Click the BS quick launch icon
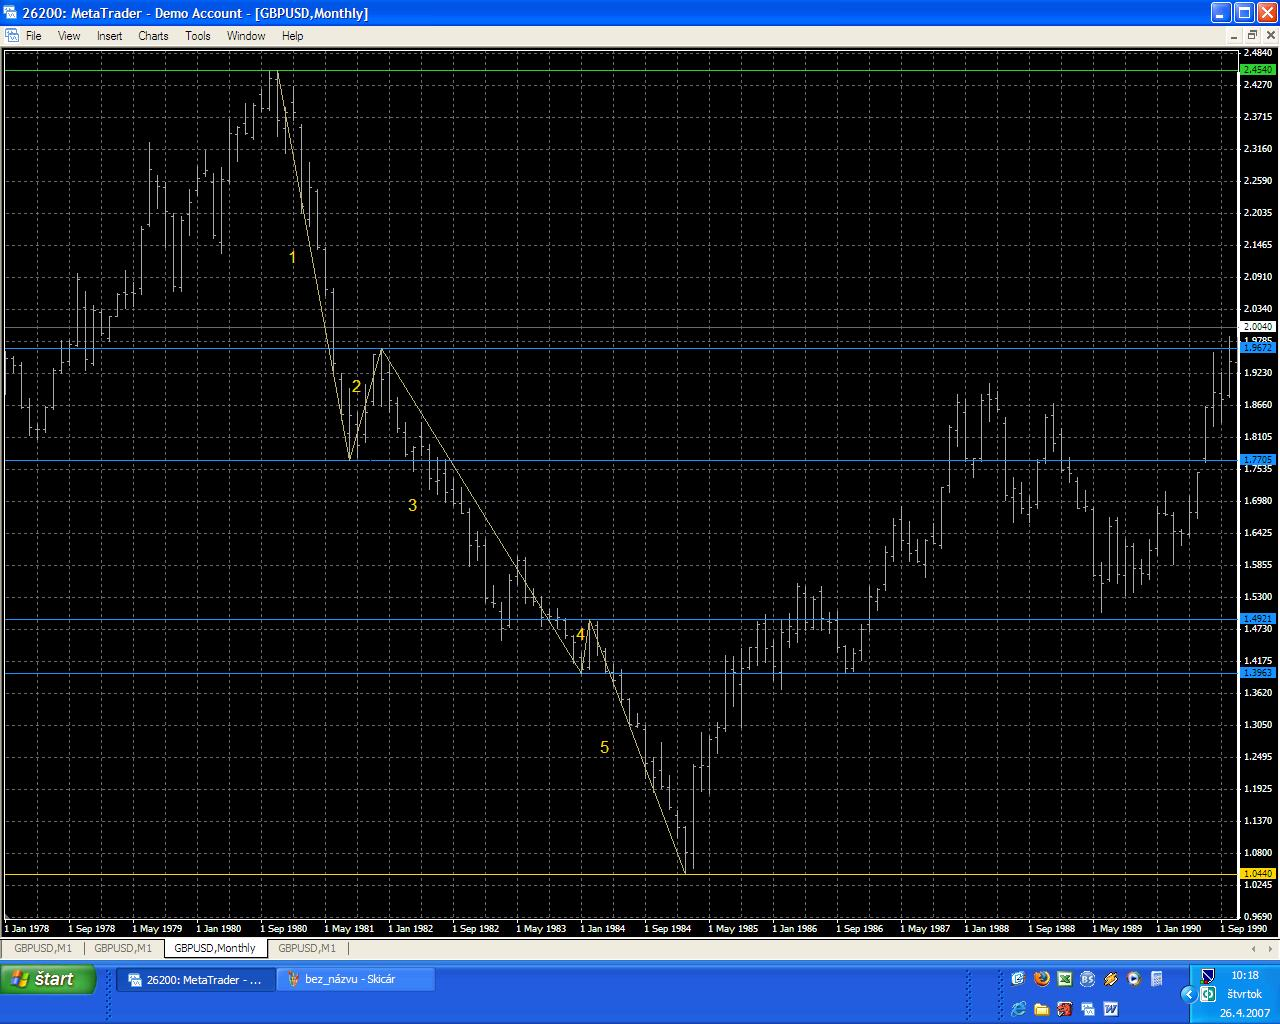Screen dimensions: 1280x1024 1087,979
